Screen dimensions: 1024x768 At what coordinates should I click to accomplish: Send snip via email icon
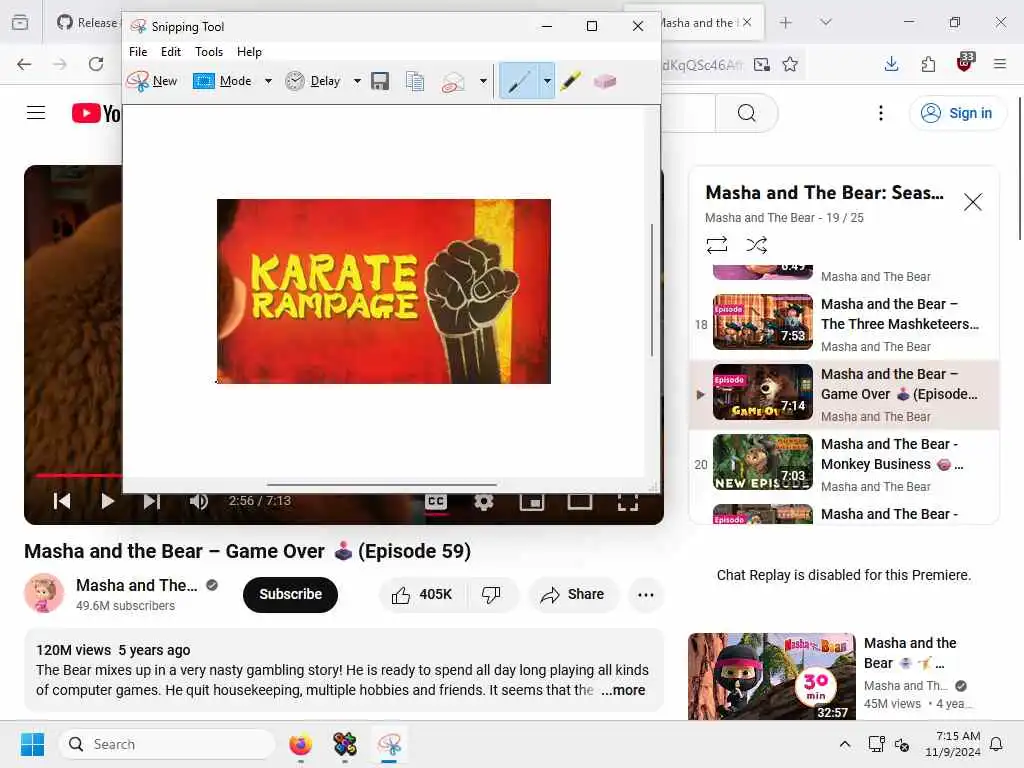point(453,82)
